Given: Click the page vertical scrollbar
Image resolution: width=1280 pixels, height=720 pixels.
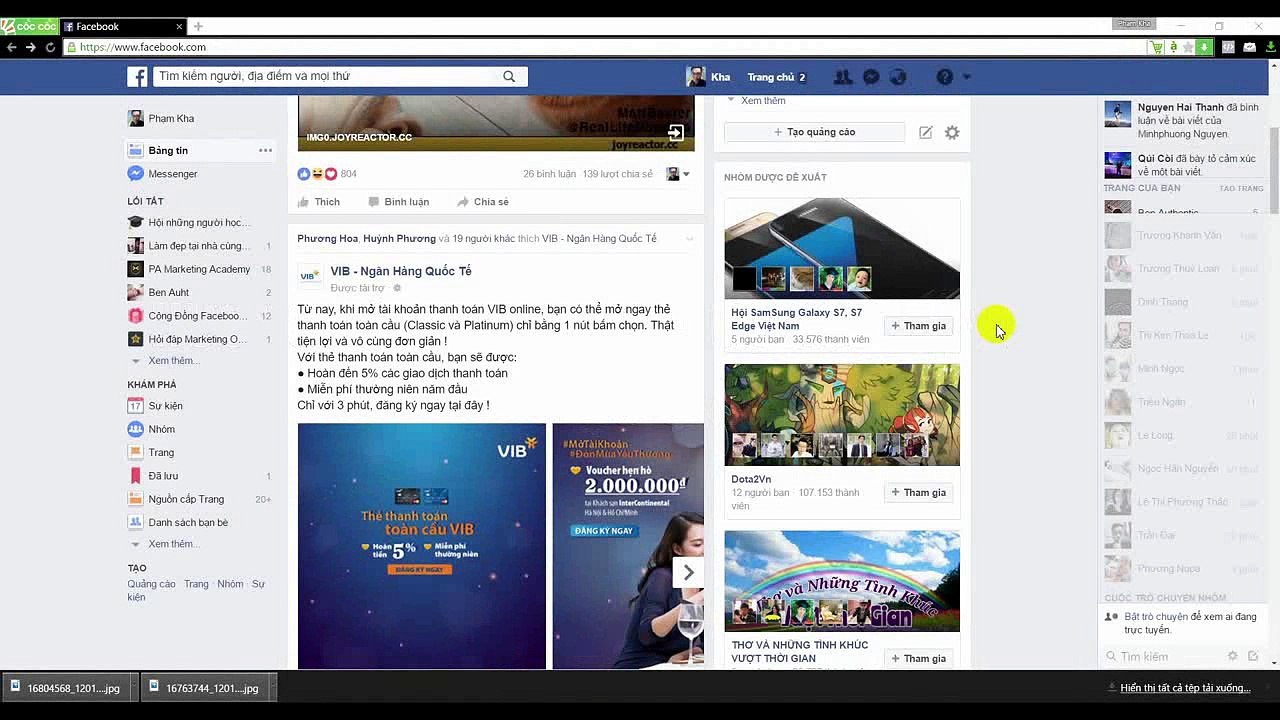Looking at the screenshot, I should pos(1274,170).
